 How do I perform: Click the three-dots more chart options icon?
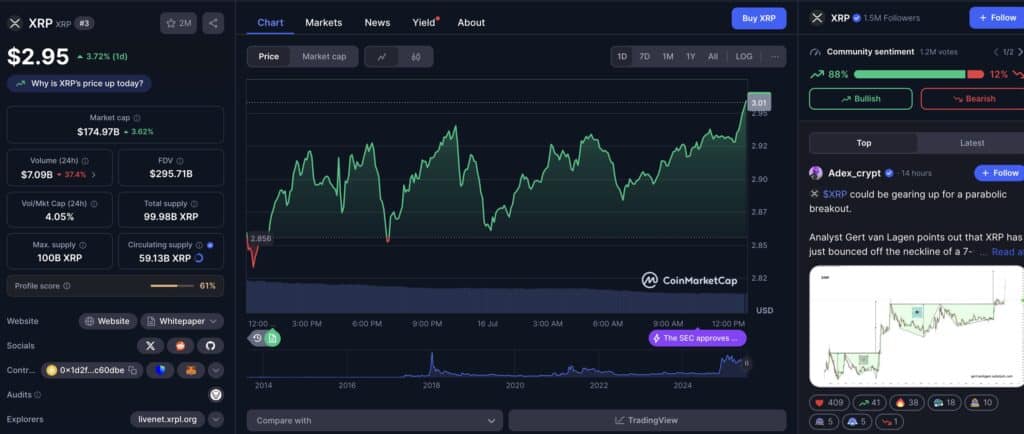(775, 57)
